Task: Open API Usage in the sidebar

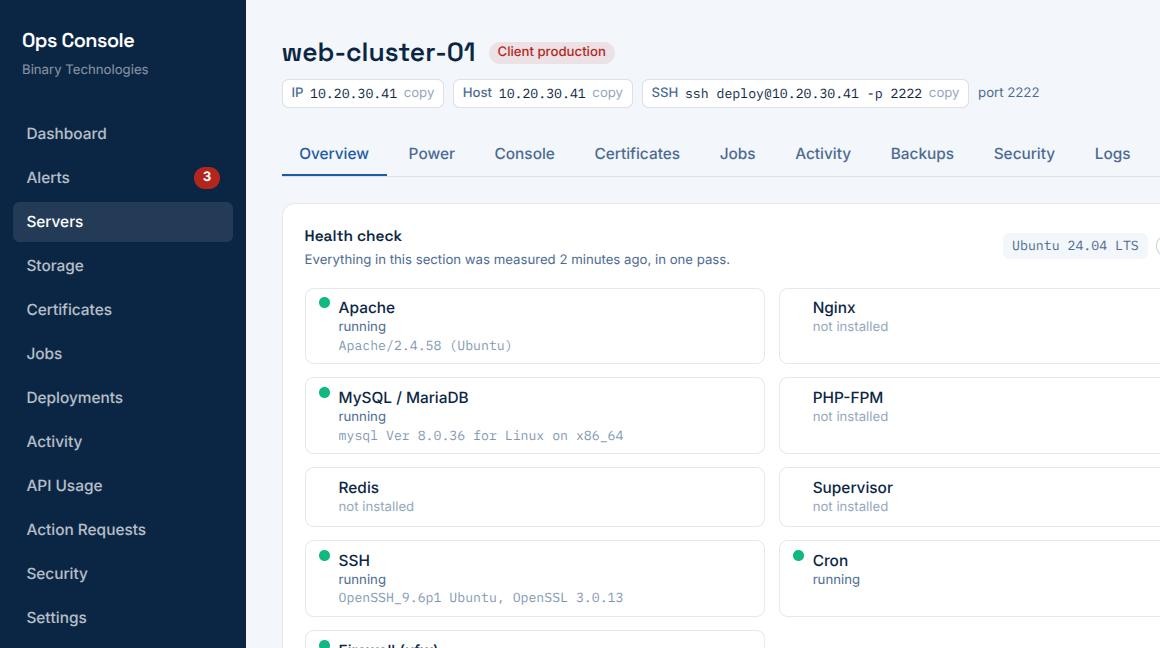Action: (x=123, y=486)
